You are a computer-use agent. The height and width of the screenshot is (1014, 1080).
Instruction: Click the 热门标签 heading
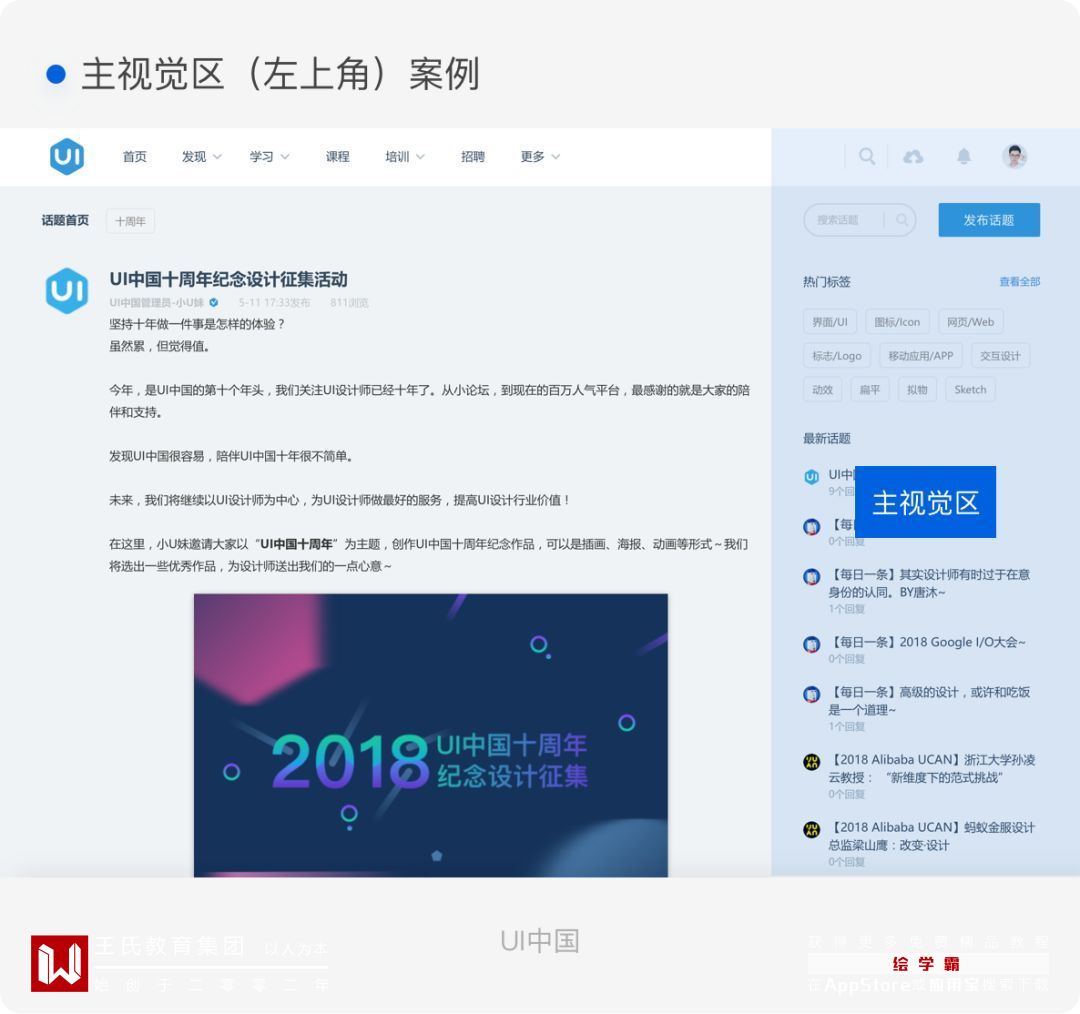point(827,282)
